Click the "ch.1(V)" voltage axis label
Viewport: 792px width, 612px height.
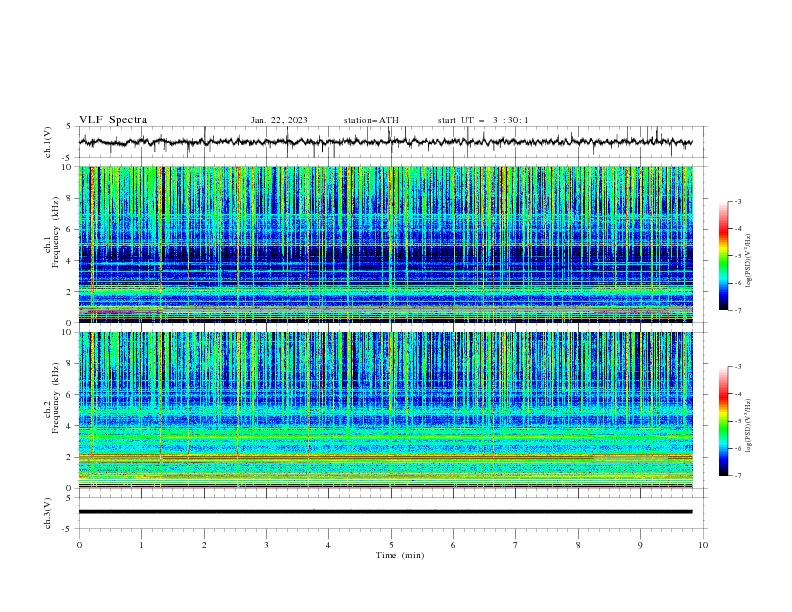coord(48,142)
